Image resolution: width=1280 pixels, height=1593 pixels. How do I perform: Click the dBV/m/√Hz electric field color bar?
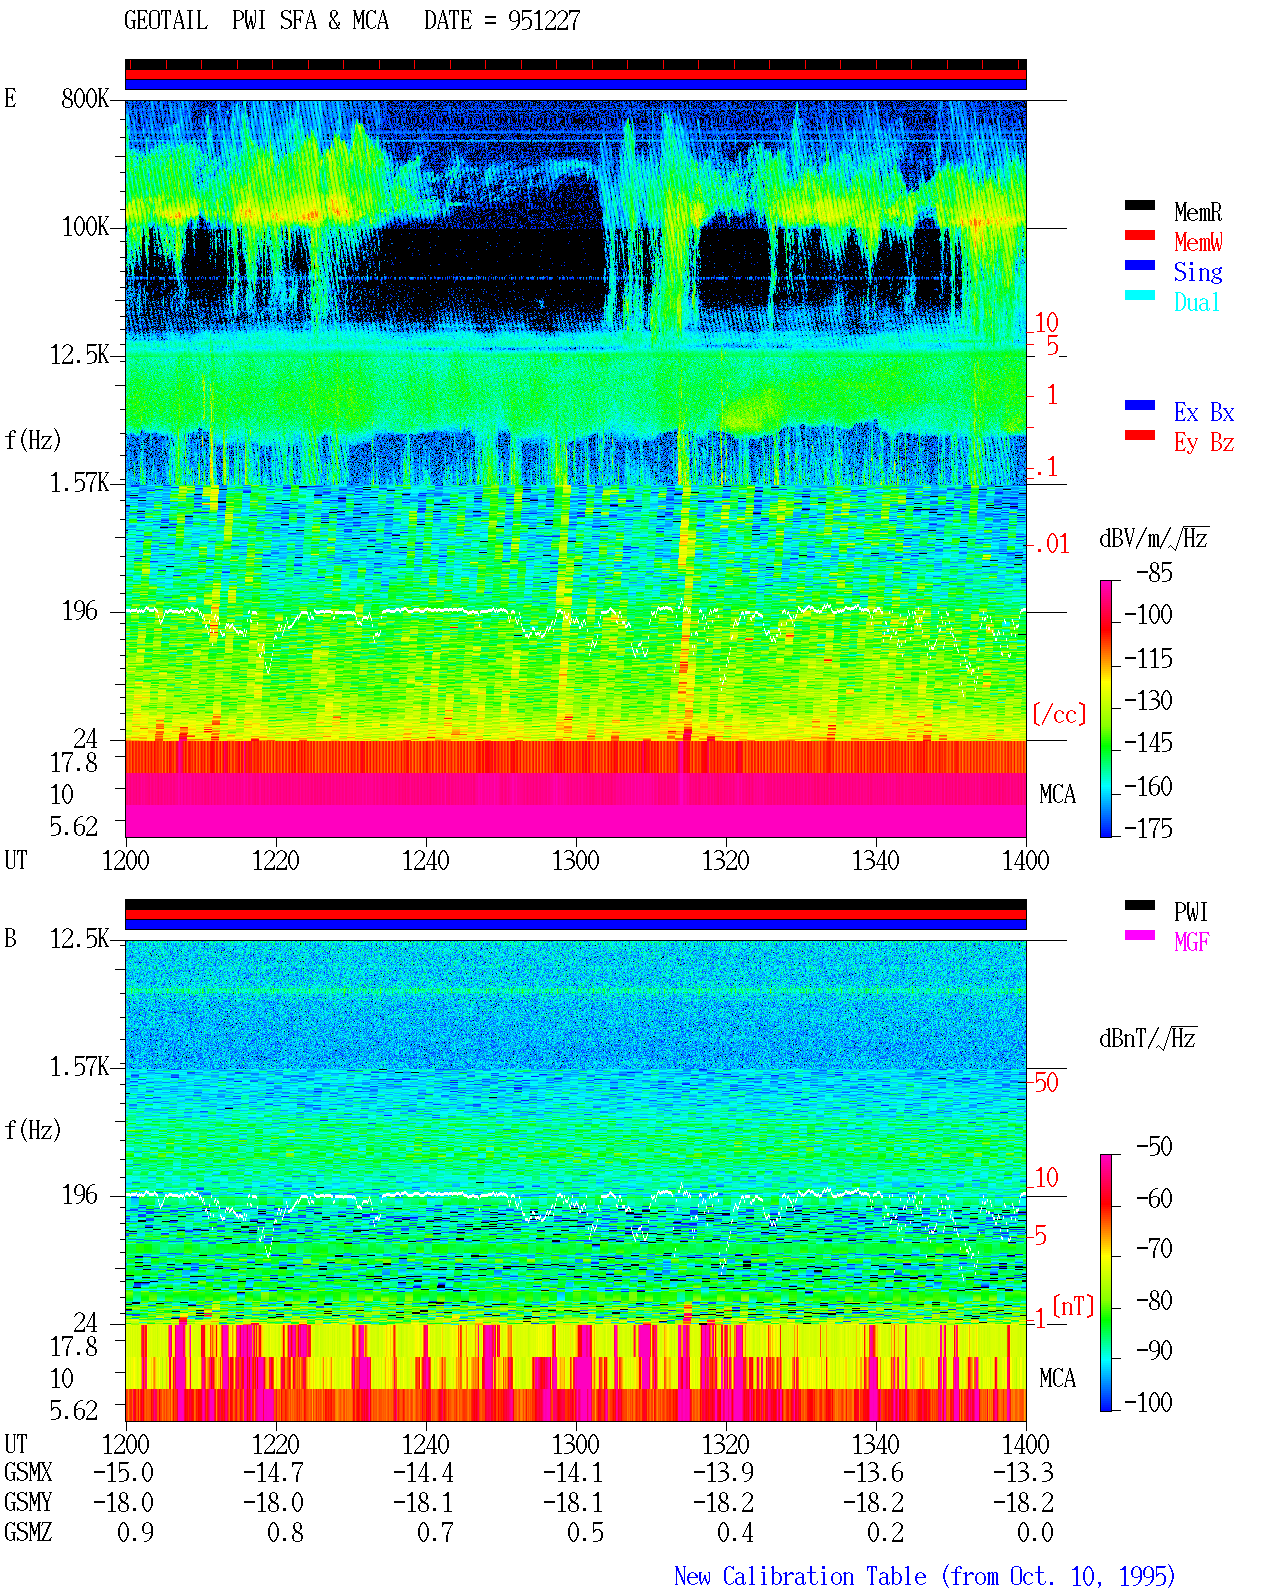1106,709
